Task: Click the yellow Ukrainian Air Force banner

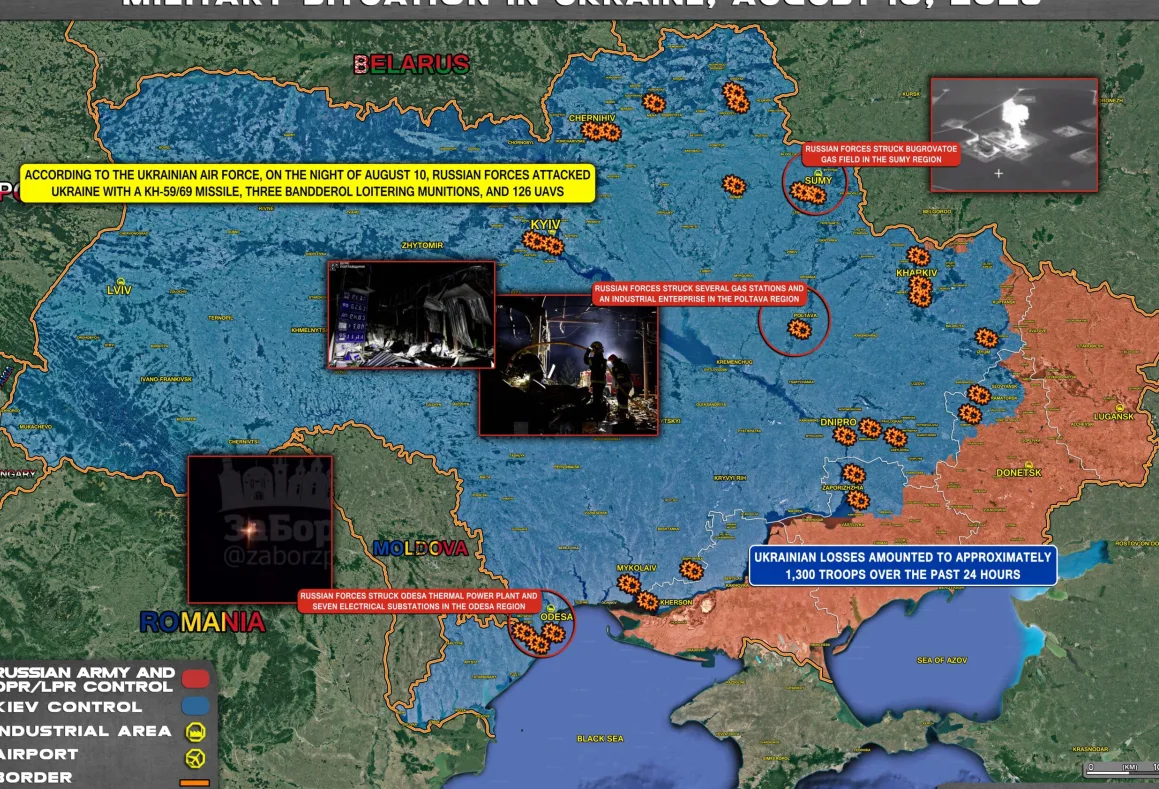Action: [x=307, y=183]
